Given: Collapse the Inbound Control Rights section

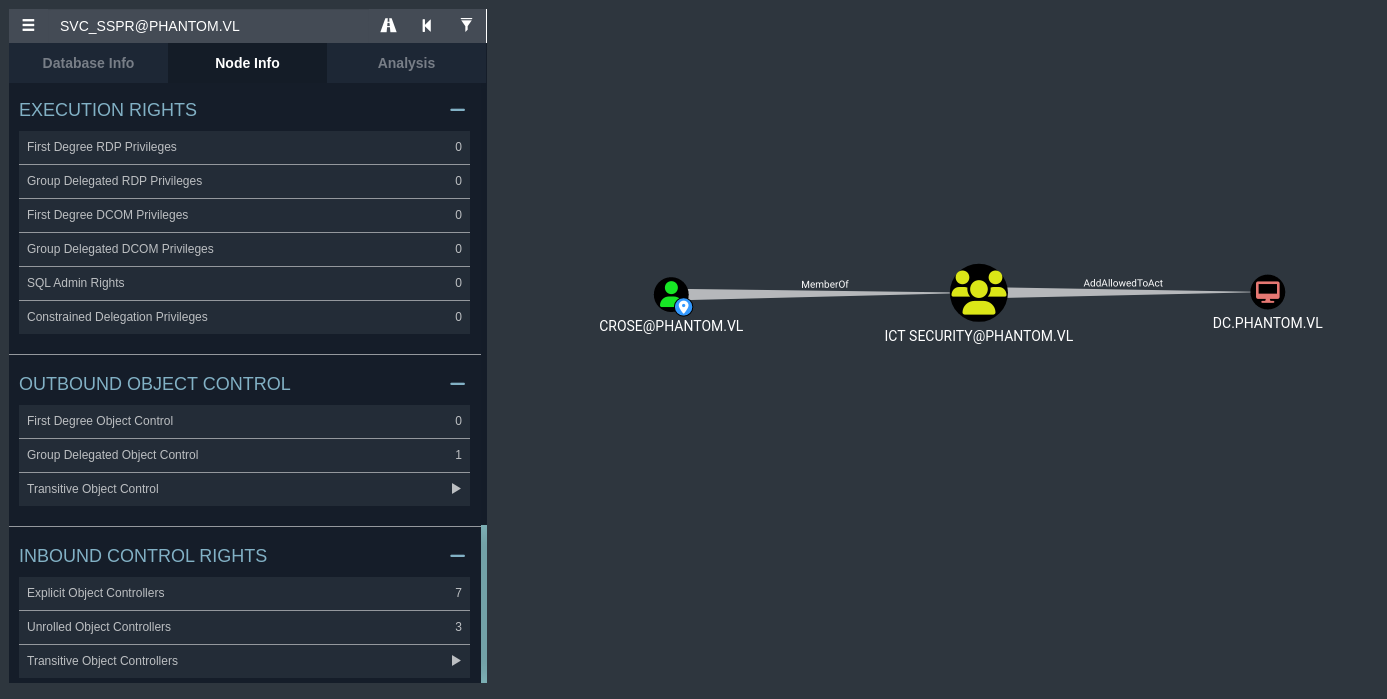Looking at the screenshot, I should tap(457, 556).
